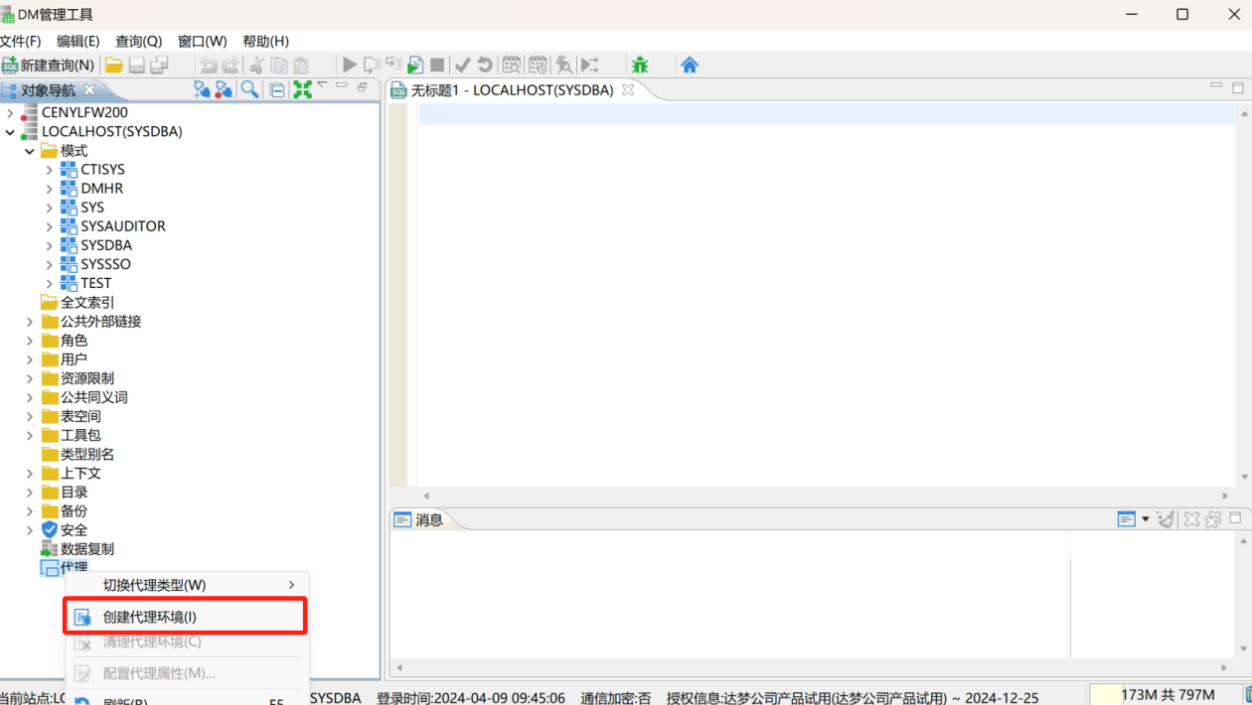
Task: Select 创建代理环境(I) from context menu
Action: click(150, 617)
